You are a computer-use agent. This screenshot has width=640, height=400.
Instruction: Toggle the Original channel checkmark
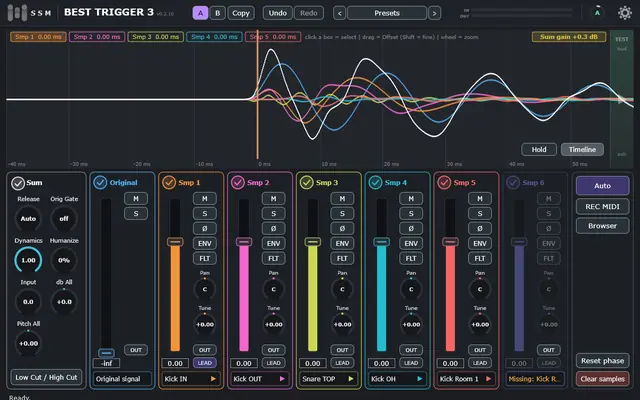point(100,182)
